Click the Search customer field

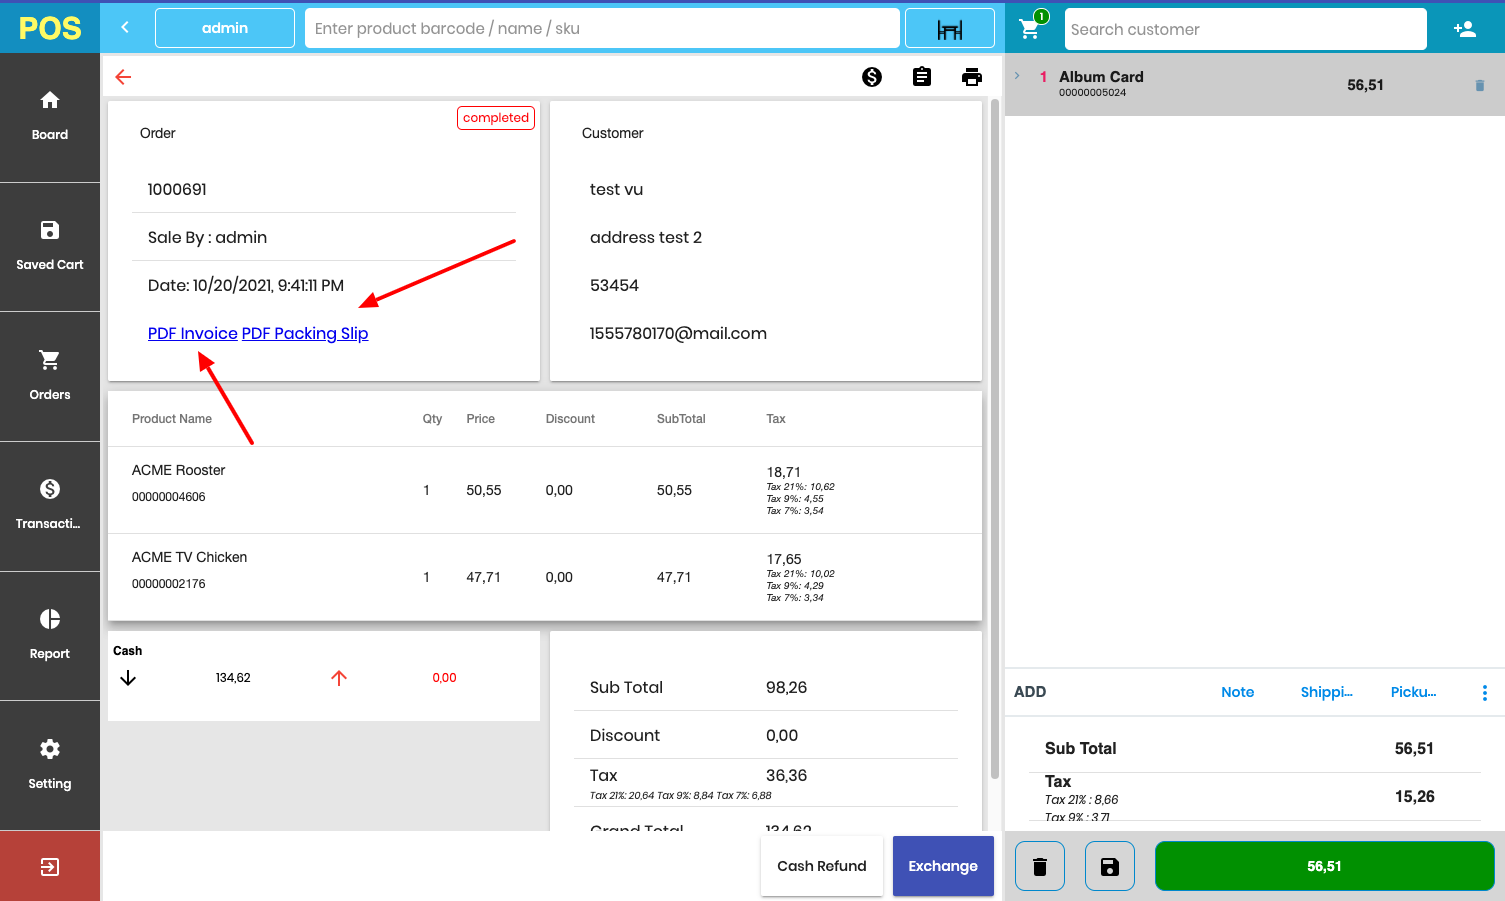[1246, 29]
